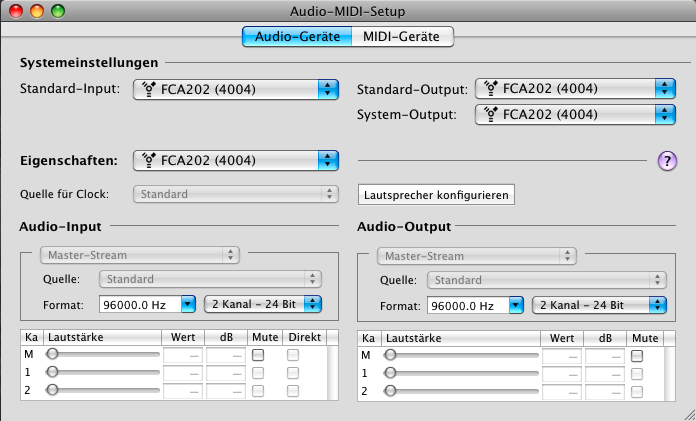Viewport: 696px width, 421px height.
Task: Click FireWire icon in Standard-Input popup
Action: click(148, 89)
